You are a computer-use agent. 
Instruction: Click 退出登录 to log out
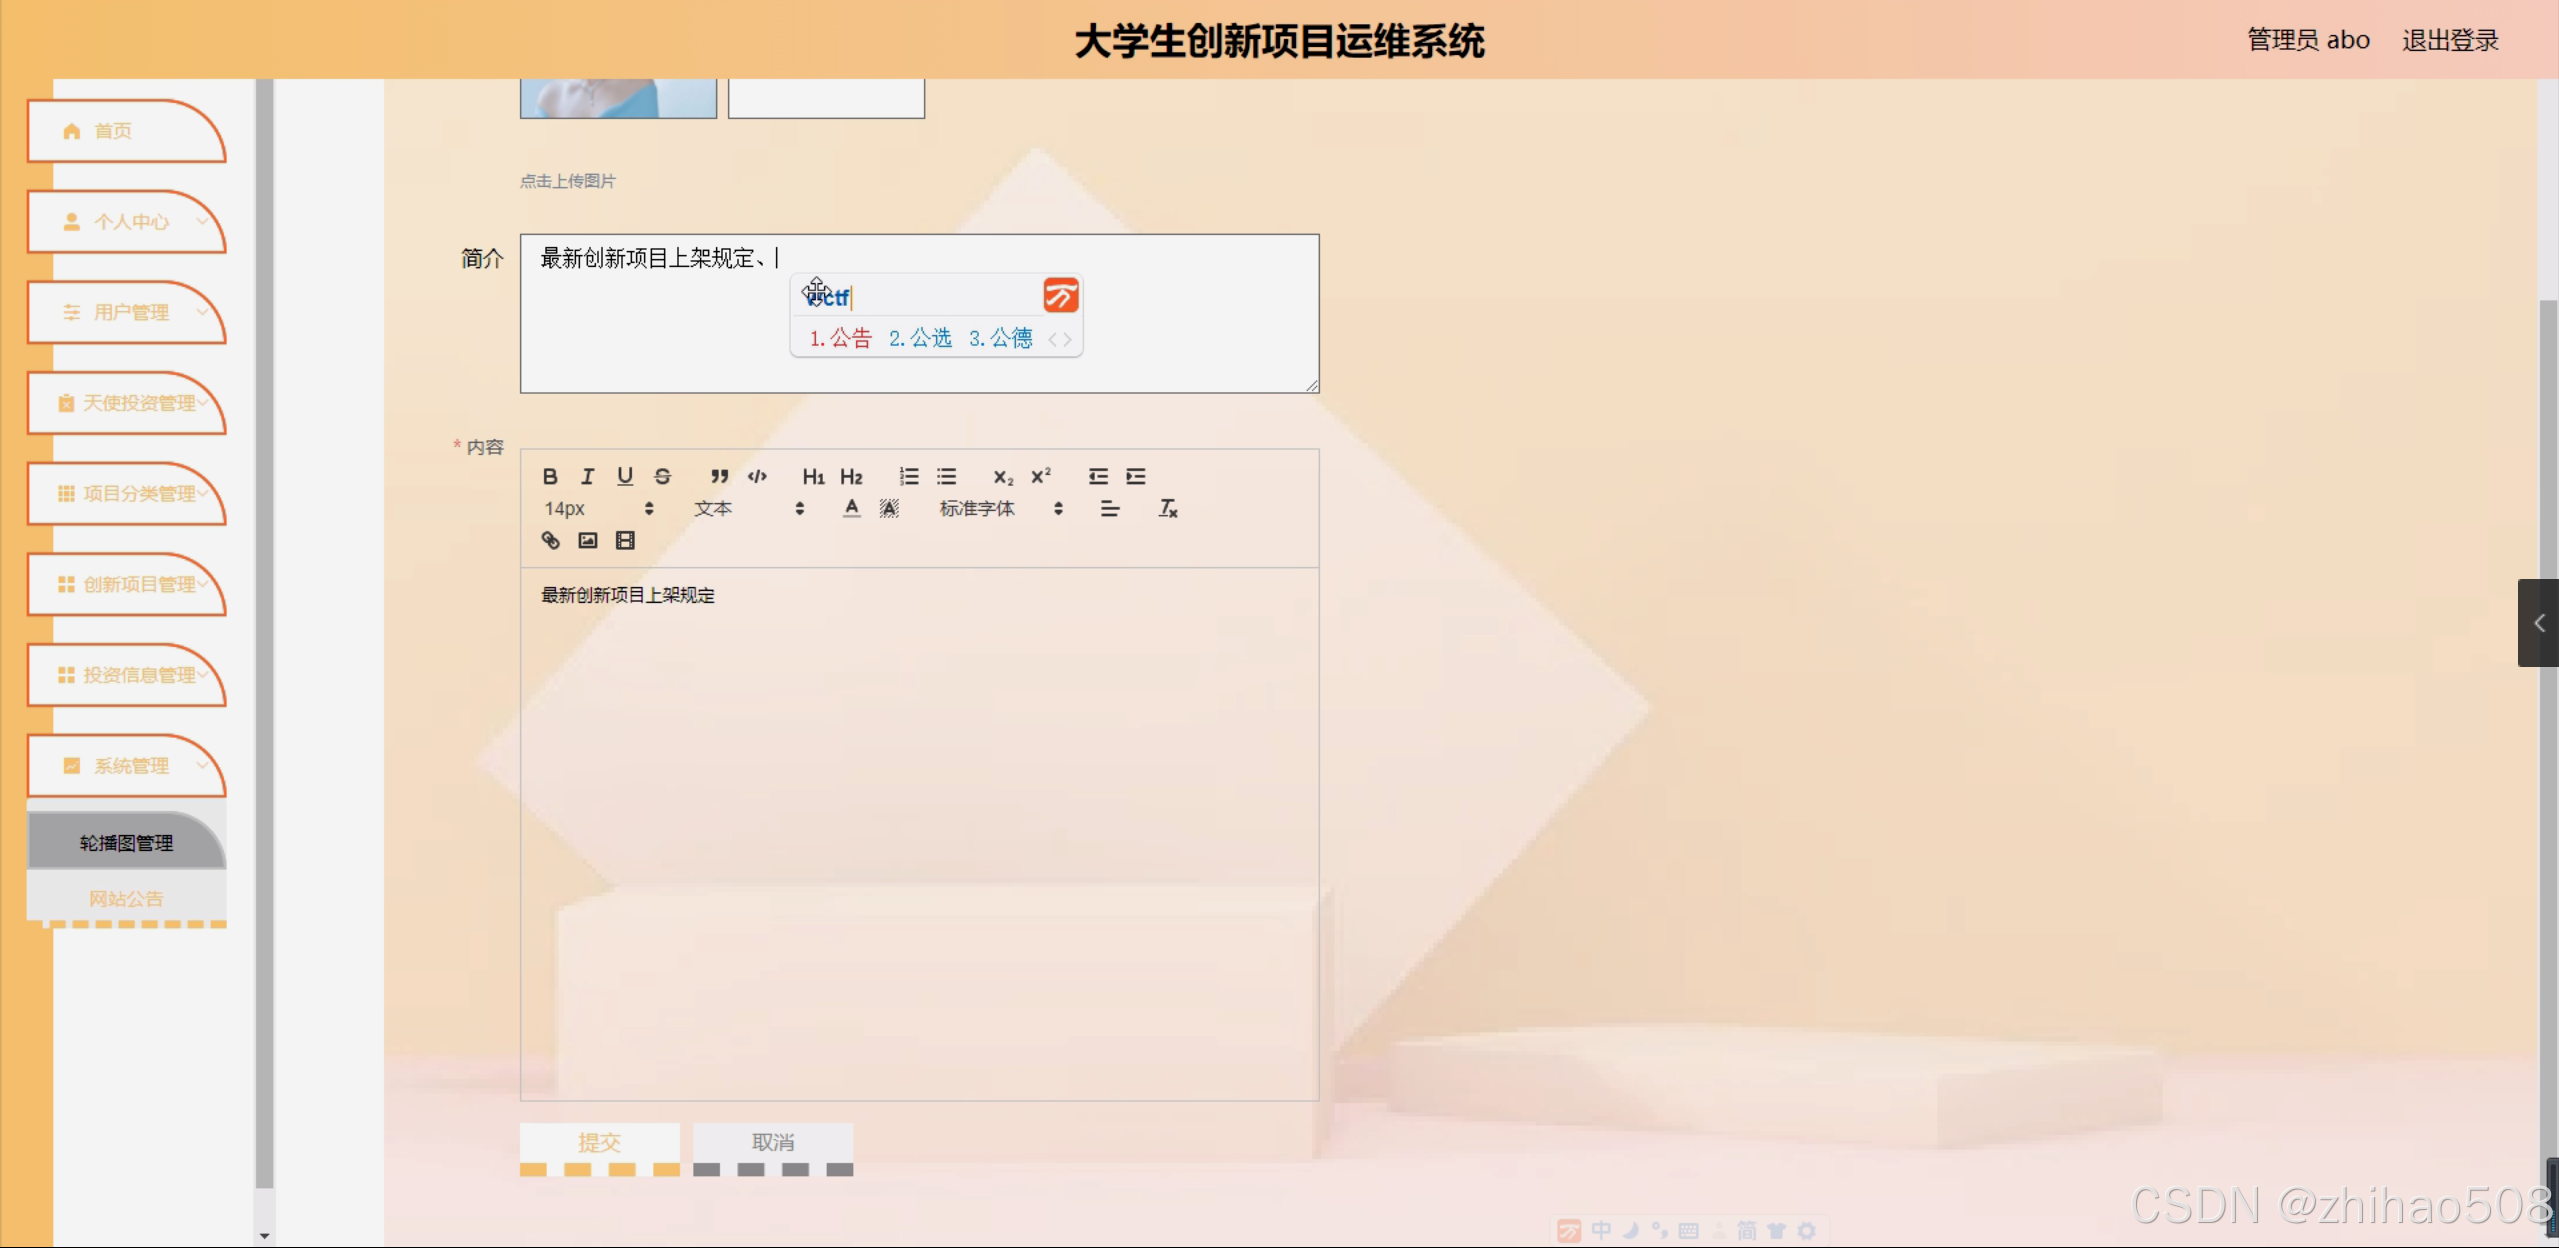point(2450,40)
